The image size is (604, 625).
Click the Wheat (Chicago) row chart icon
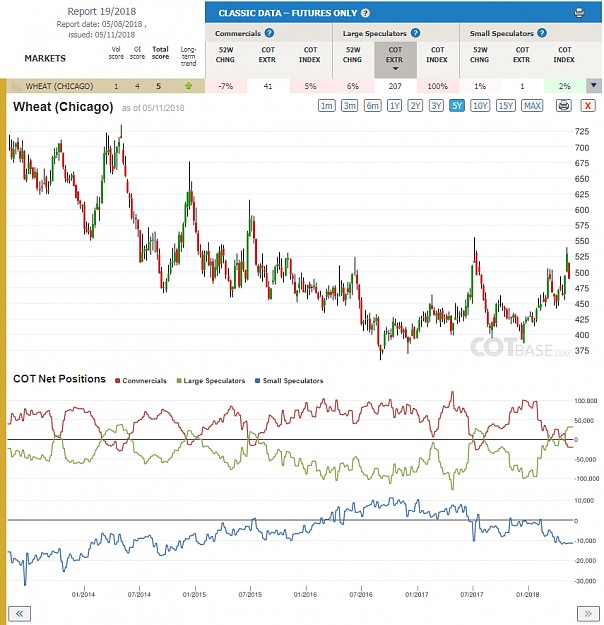tap(16, 86)
